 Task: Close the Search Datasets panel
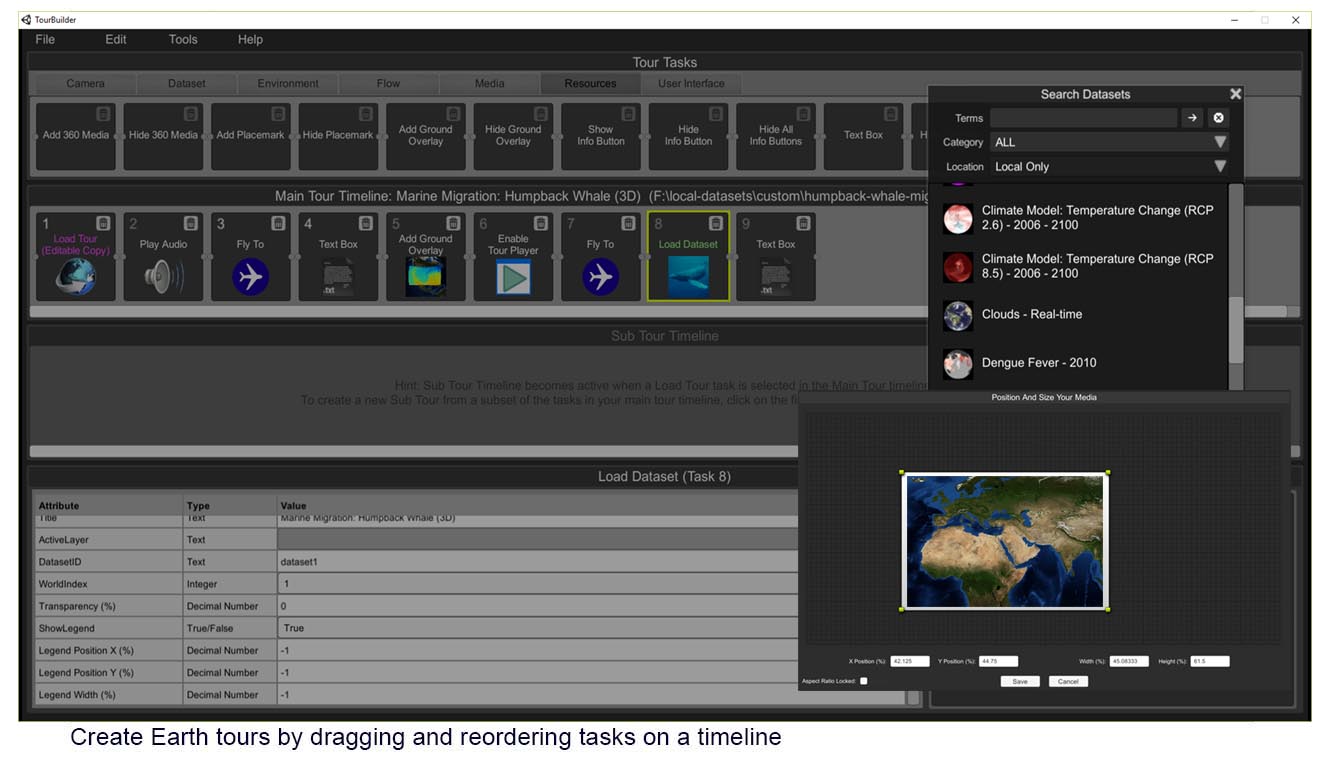1235,94
